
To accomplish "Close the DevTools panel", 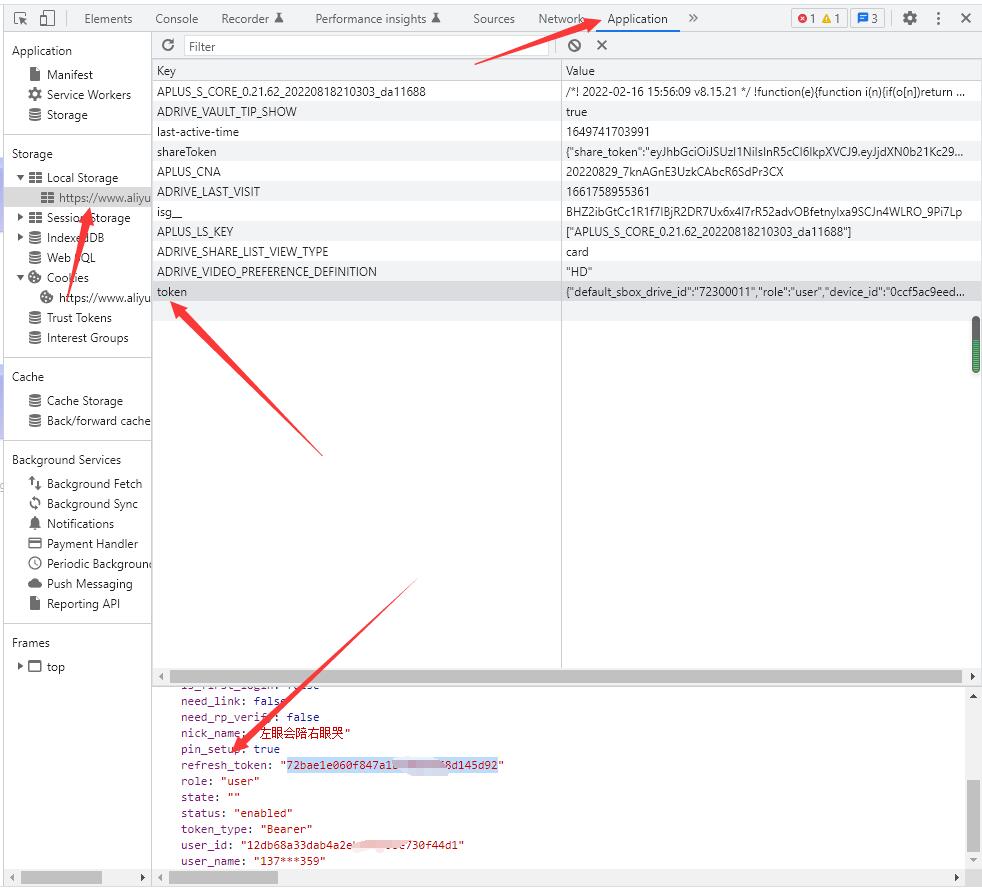I will point(966,19).
